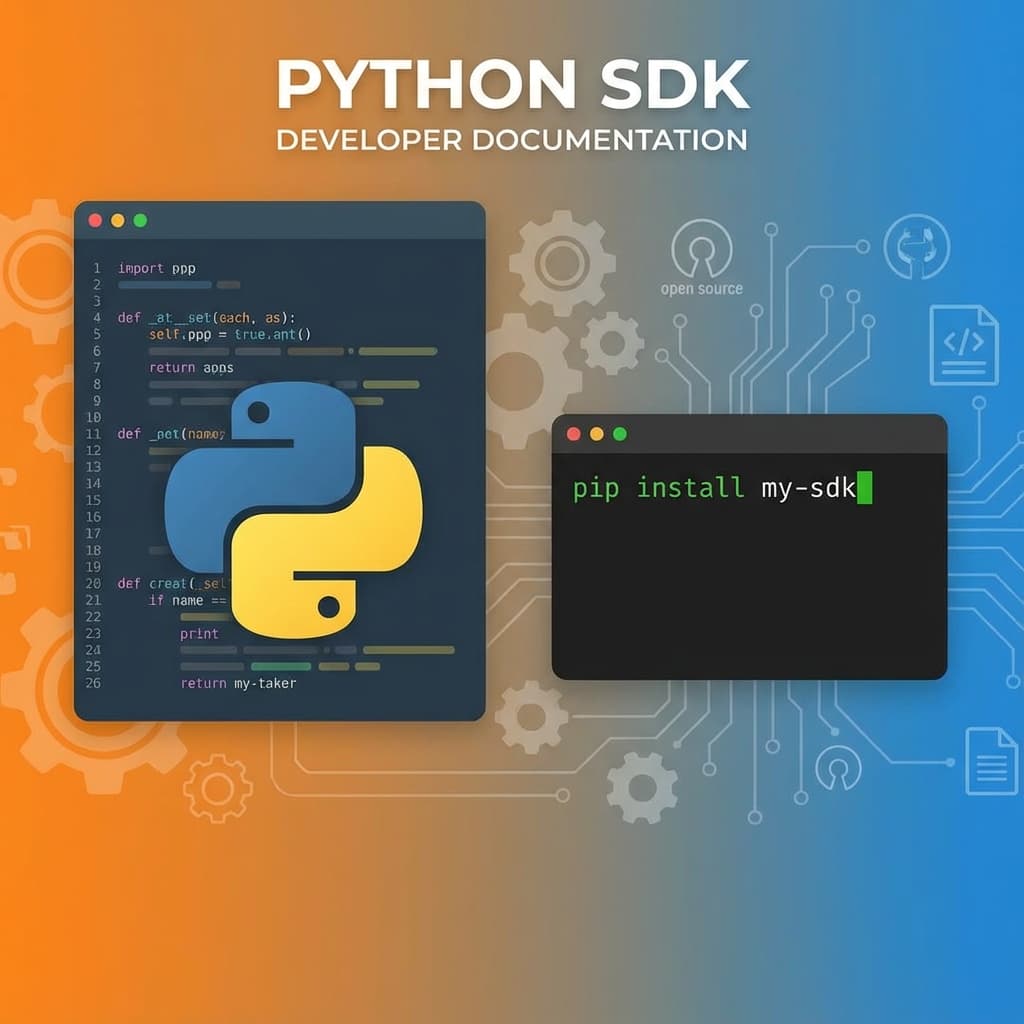
Task: Select line number 11 in the editor gutter
Action: (95, 434)
